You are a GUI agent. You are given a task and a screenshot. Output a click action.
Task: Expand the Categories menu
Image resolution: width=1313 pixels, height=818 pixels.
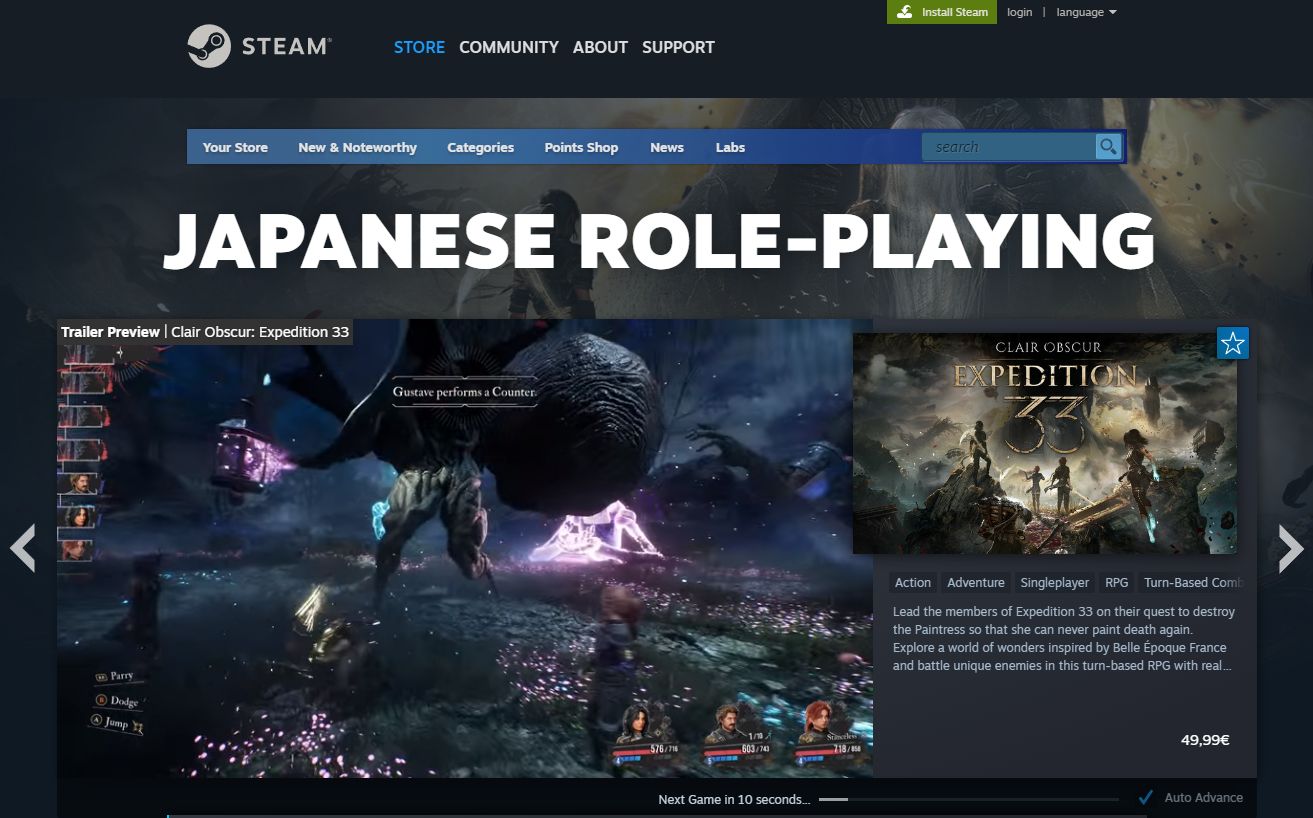480,147
